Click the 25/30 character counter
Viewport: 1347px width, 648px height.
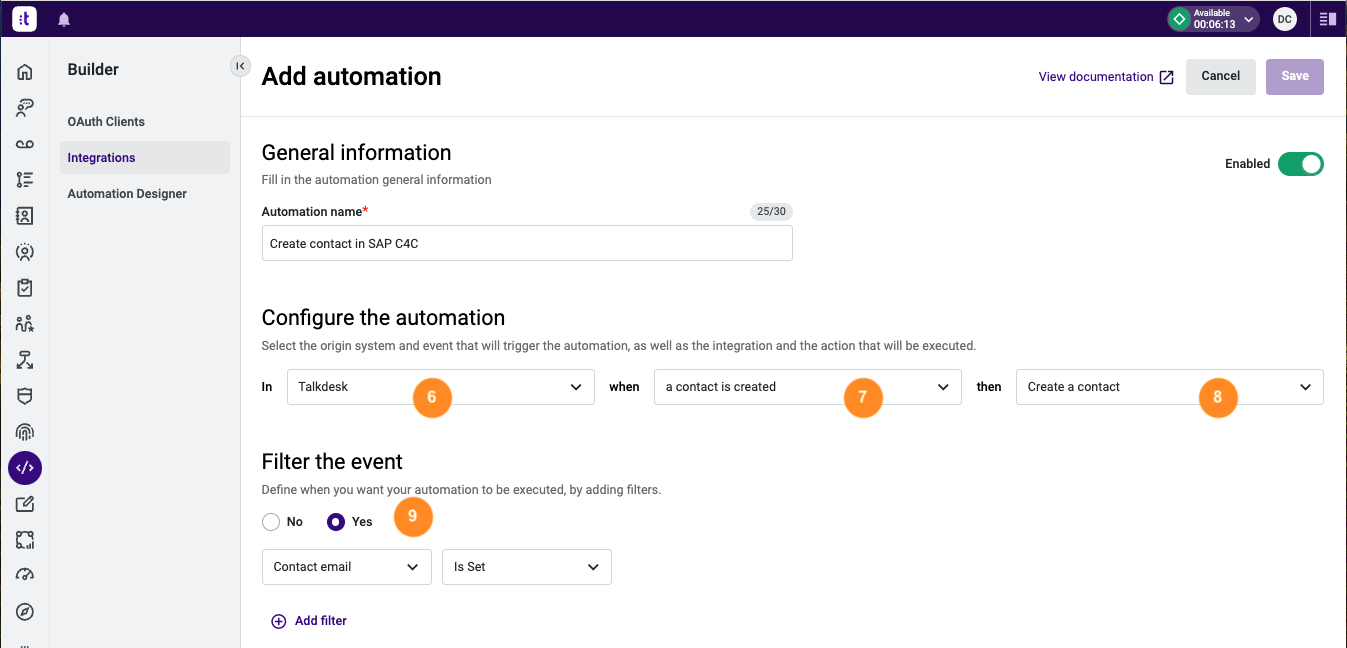coord(771,212)
